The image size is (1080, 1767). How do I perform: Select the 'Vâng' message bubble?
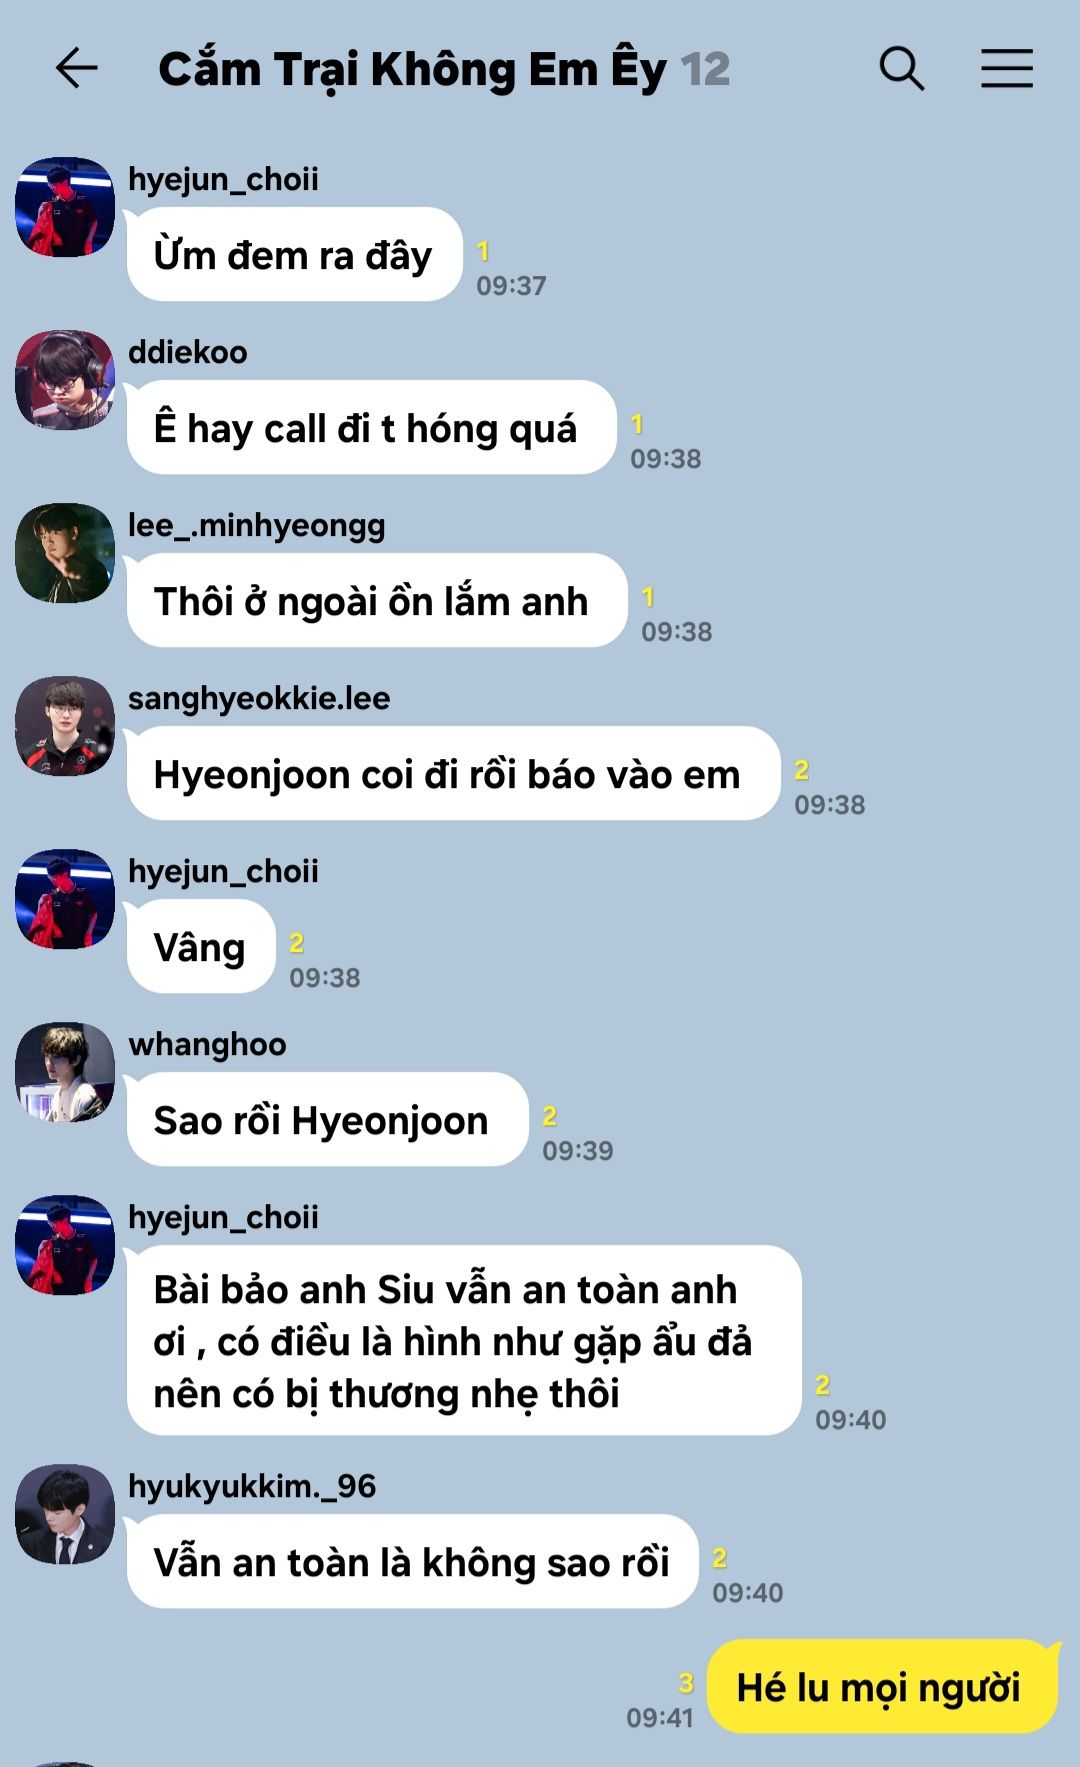(x=201, y=946)
